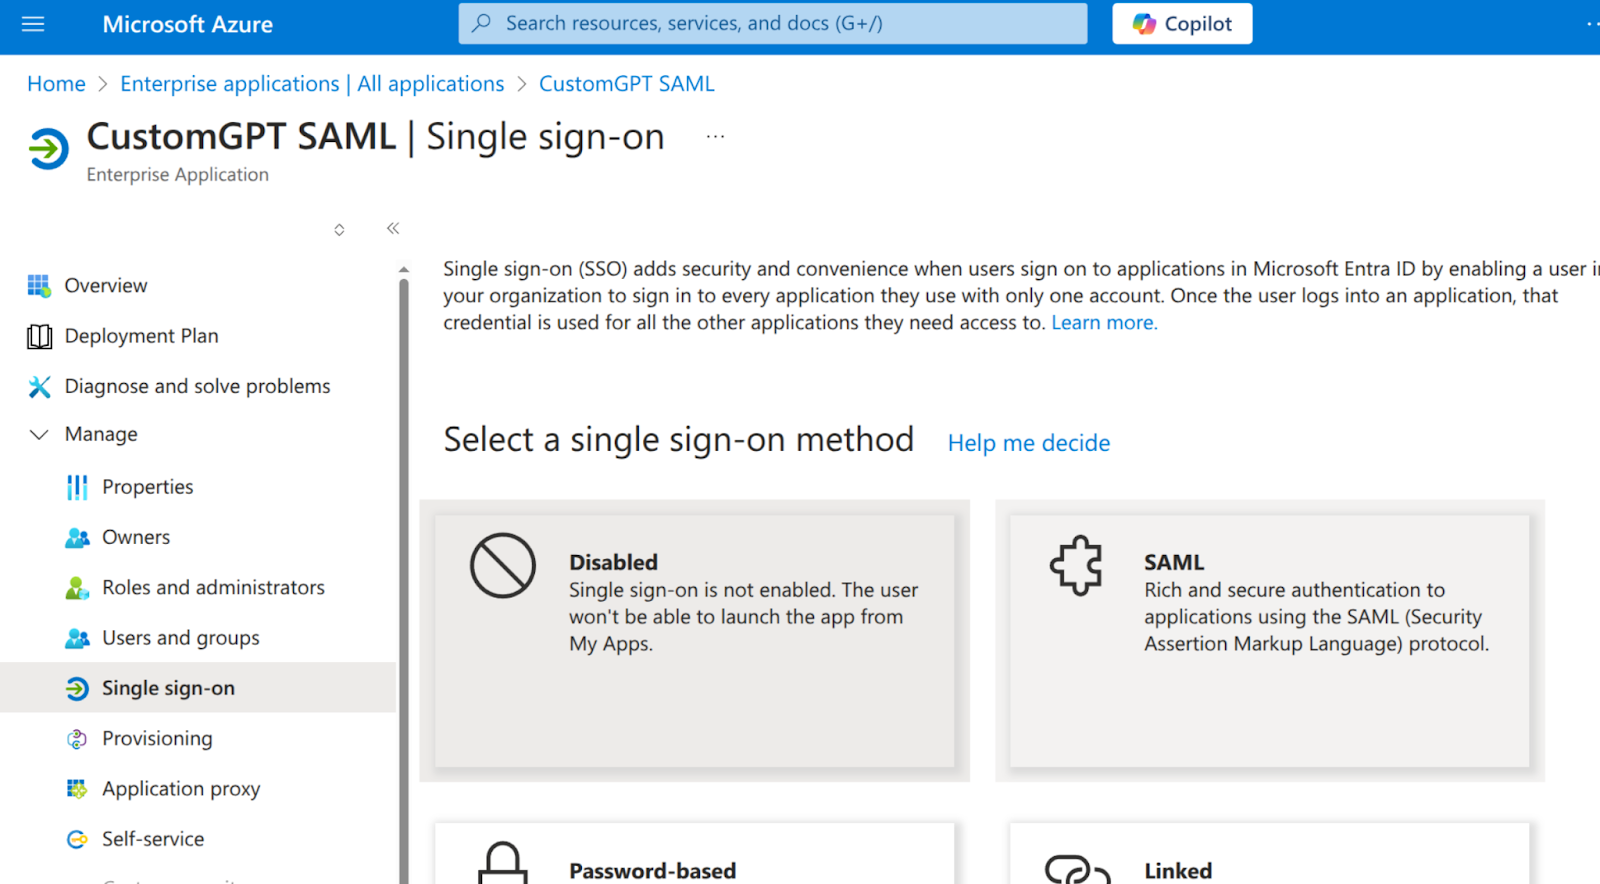1600x884 pixels.
Task: Open the hamburger portal menu
Action: 33,24
